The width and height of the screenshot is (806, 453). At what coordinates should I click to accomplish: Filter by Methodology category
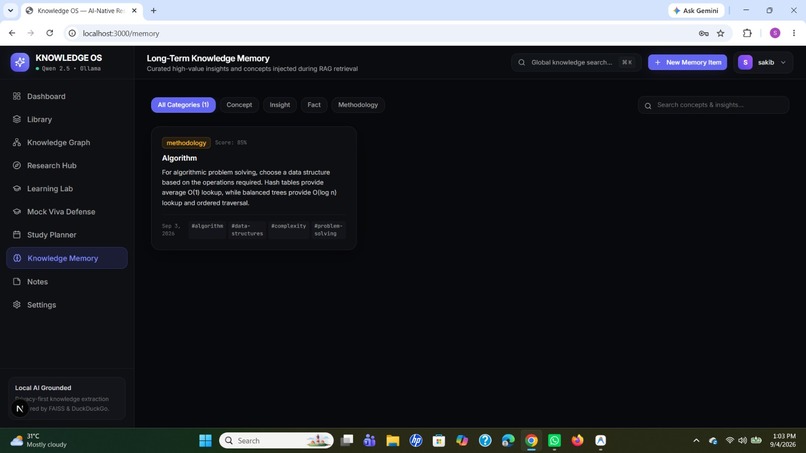[x=358, y=105]
